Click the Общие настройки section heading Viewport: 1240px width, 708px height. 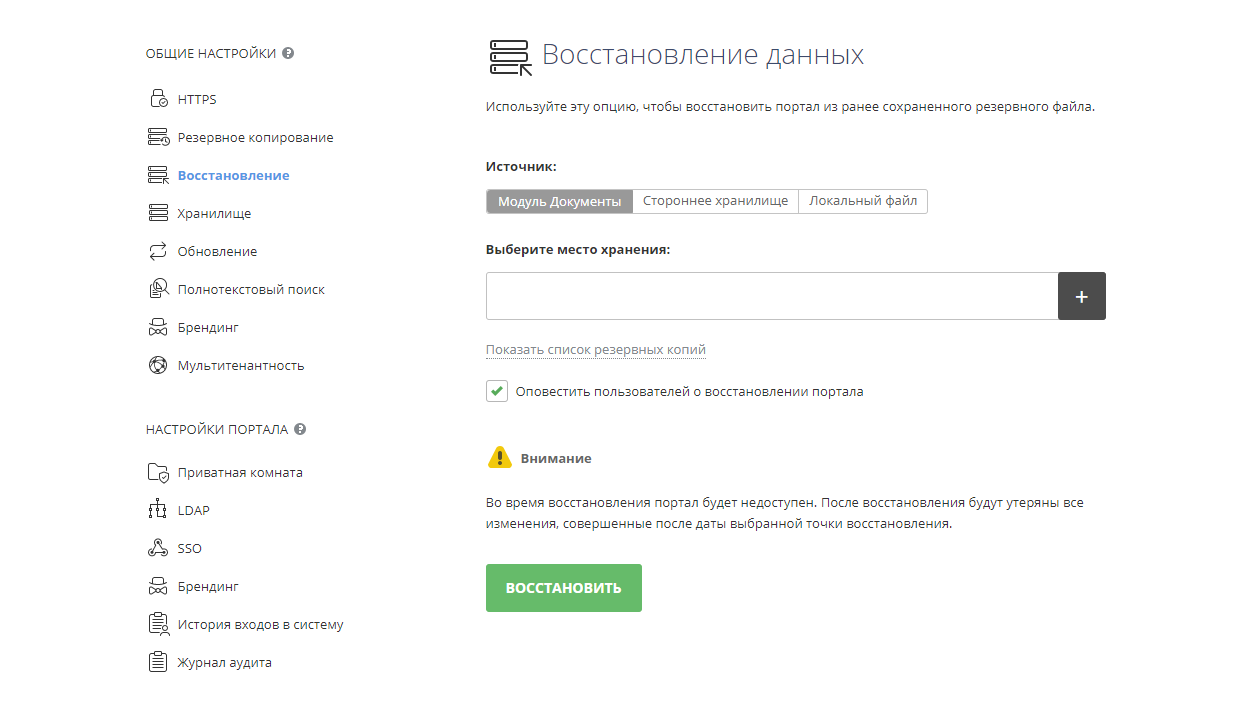point(211,53)
